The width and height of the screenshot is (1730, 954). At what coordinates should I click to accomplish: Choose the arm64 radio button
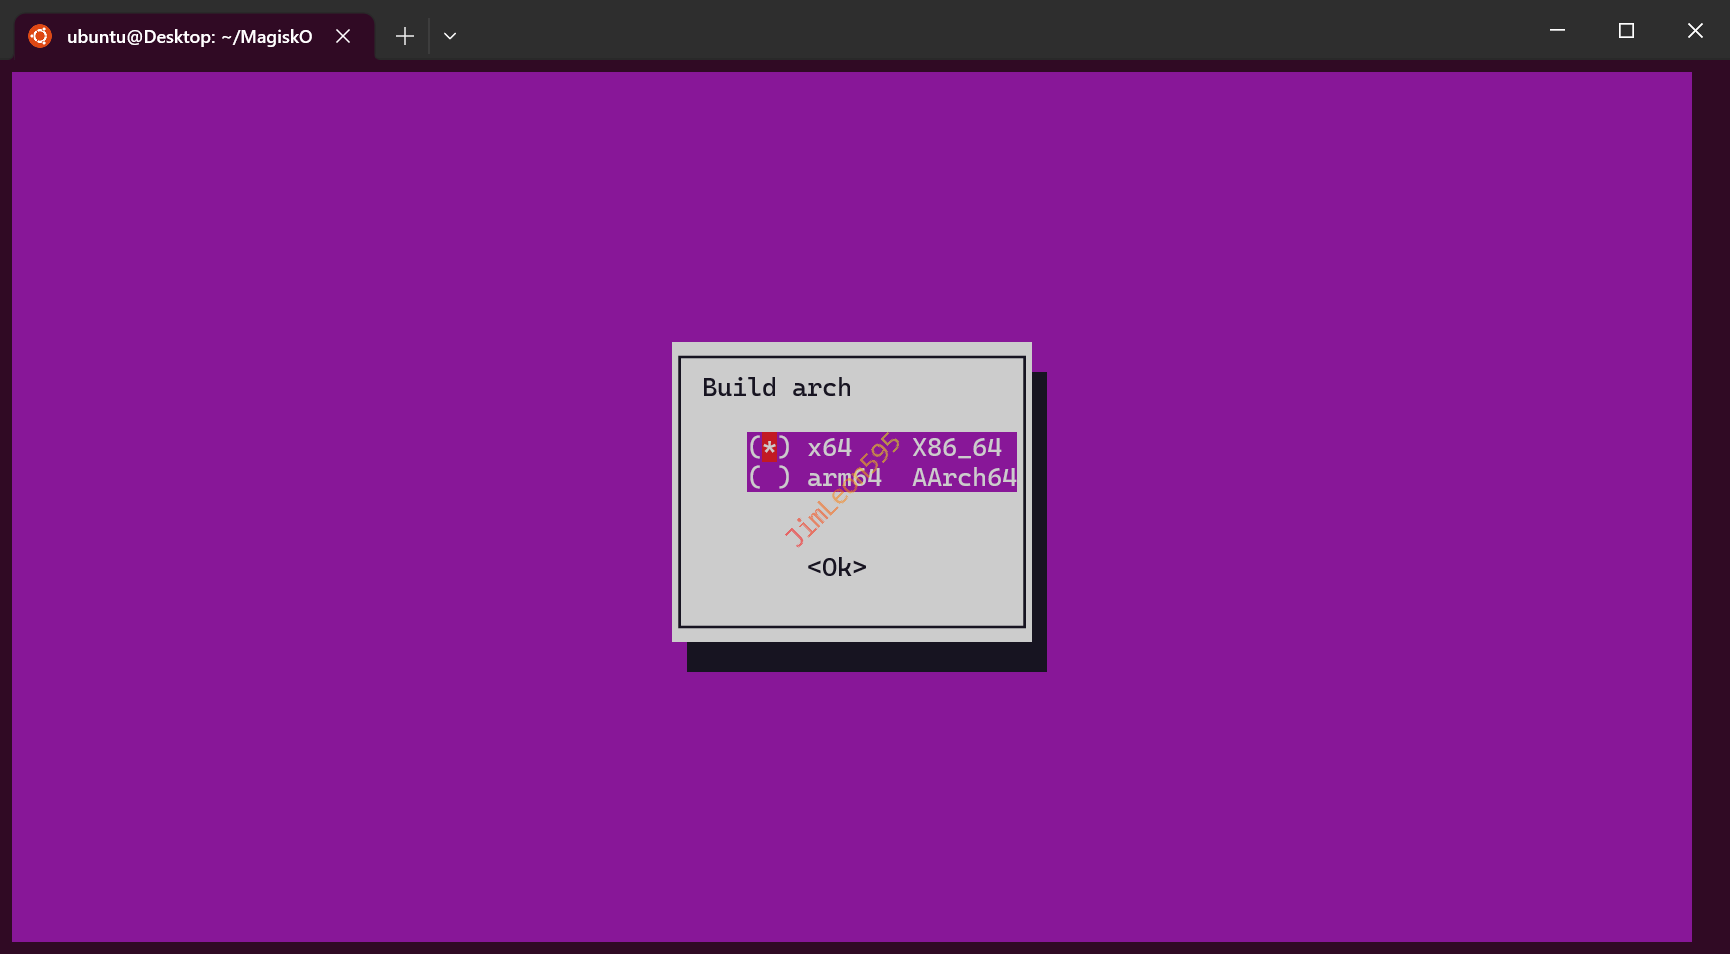tap(769, 478)
